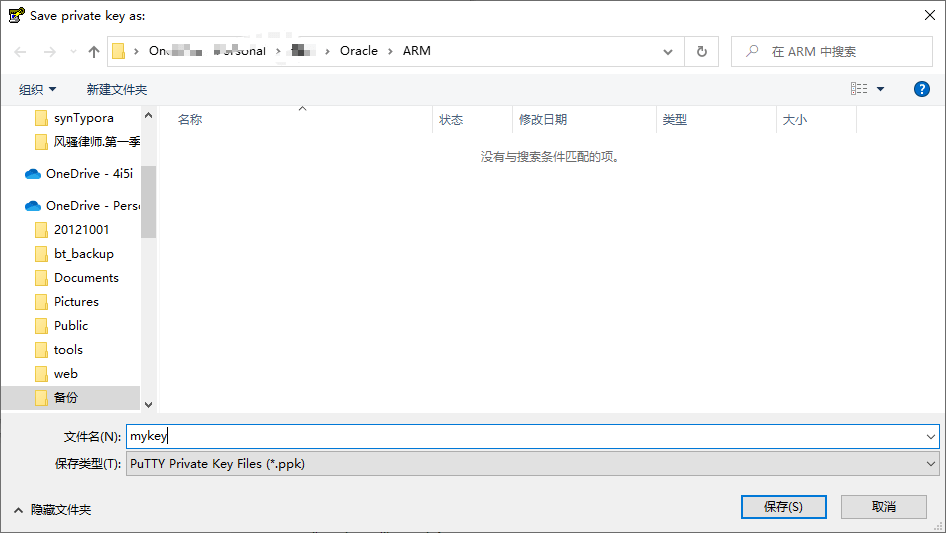Click the 20121001 folder icon
Viewport: 946px width, 533px height.
(41, 230)
